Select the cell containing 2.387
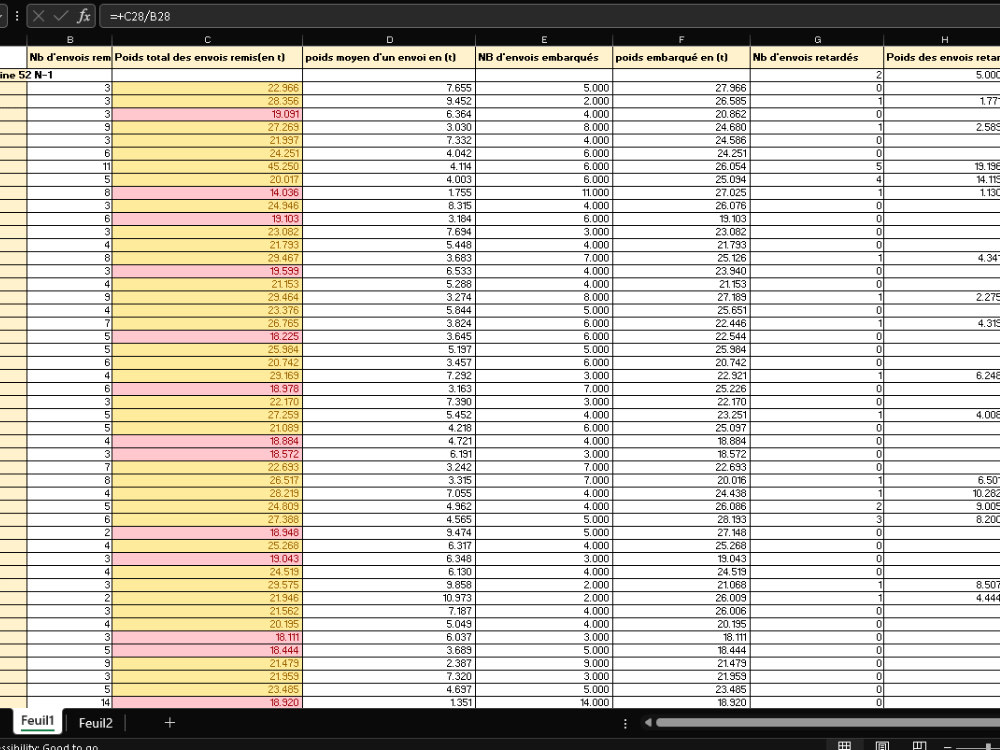The image size is (1000, 750). pyautogui.click(x=389, y=663)
